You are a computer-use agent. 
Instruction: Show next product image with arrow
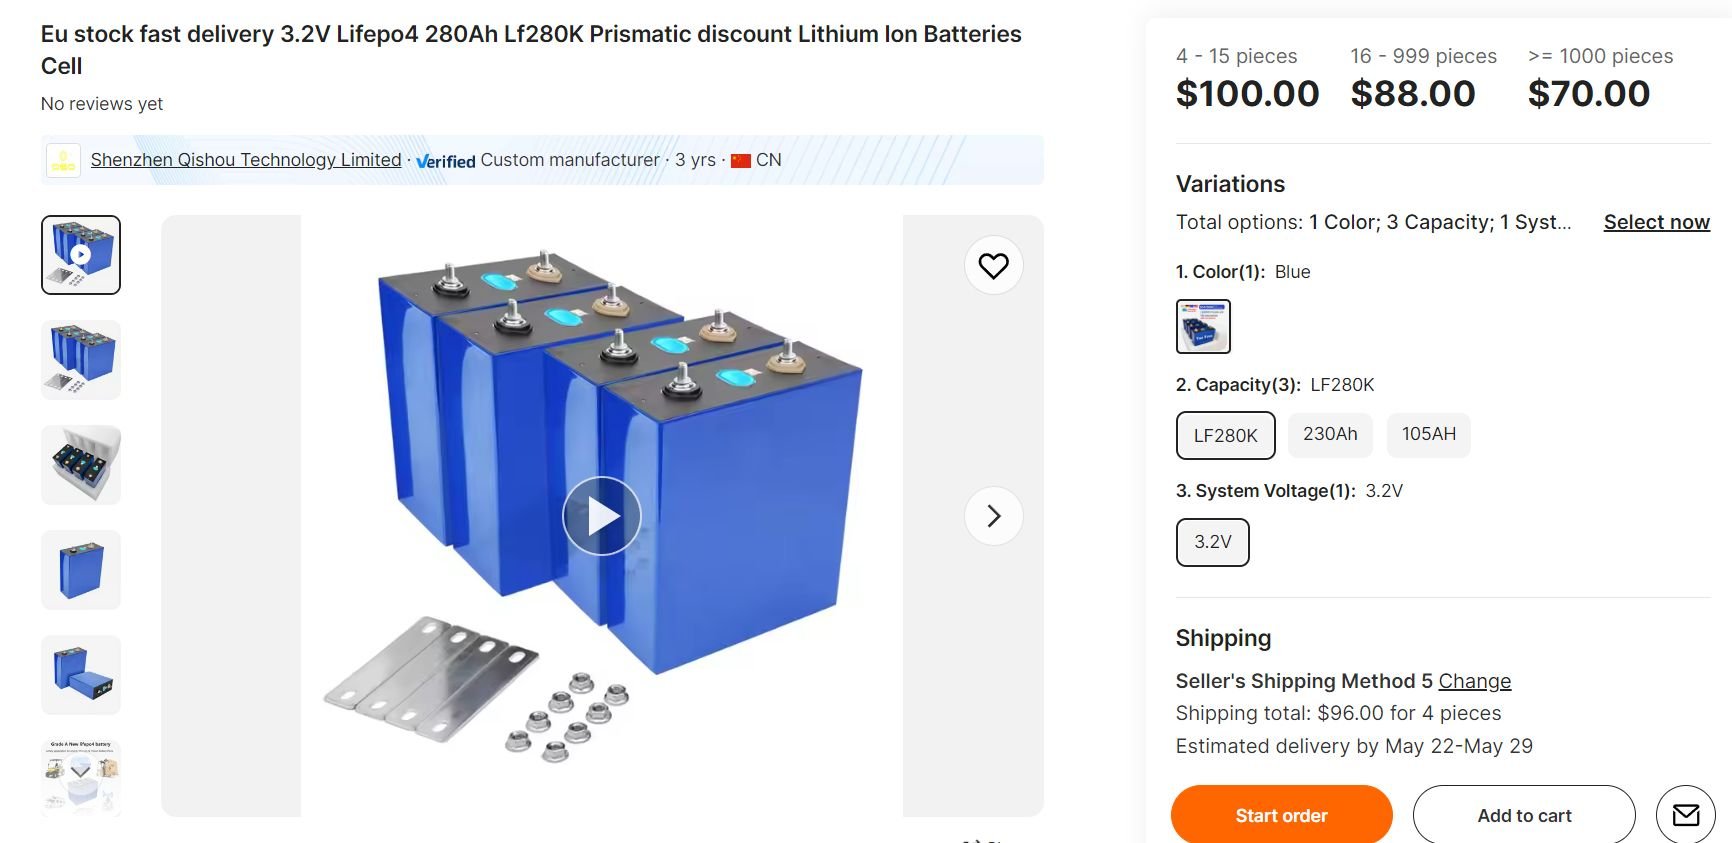click(993, 516)
